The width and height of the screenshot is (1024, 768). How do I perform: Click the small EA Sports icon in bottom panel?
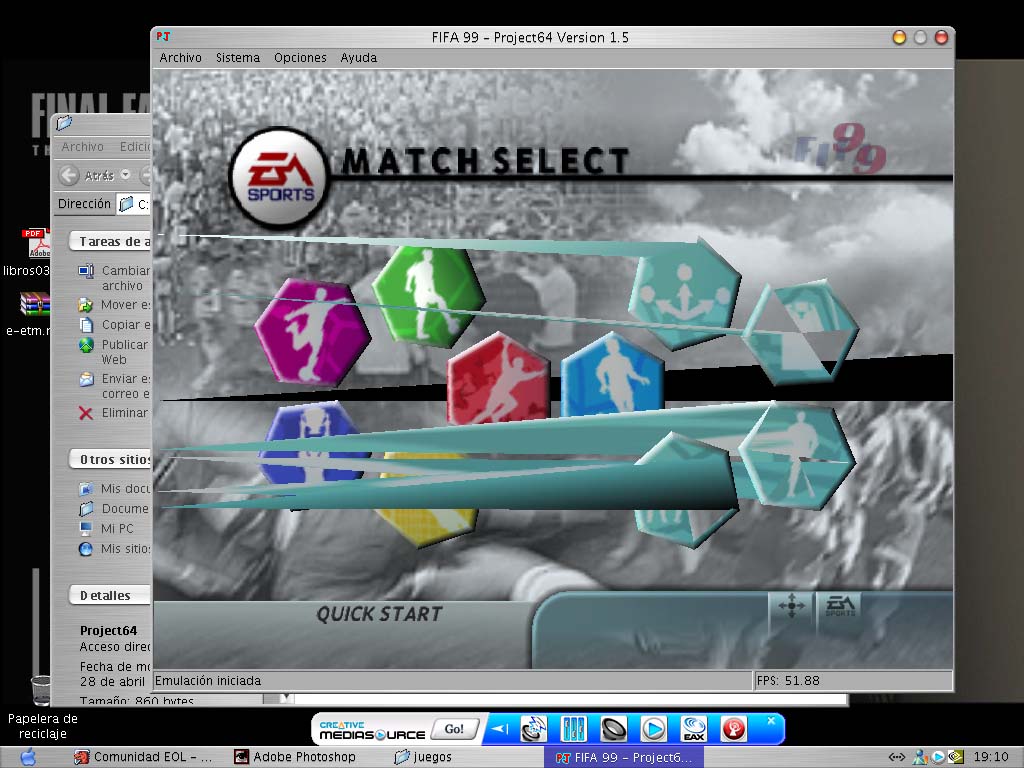[x=840, y=605]
